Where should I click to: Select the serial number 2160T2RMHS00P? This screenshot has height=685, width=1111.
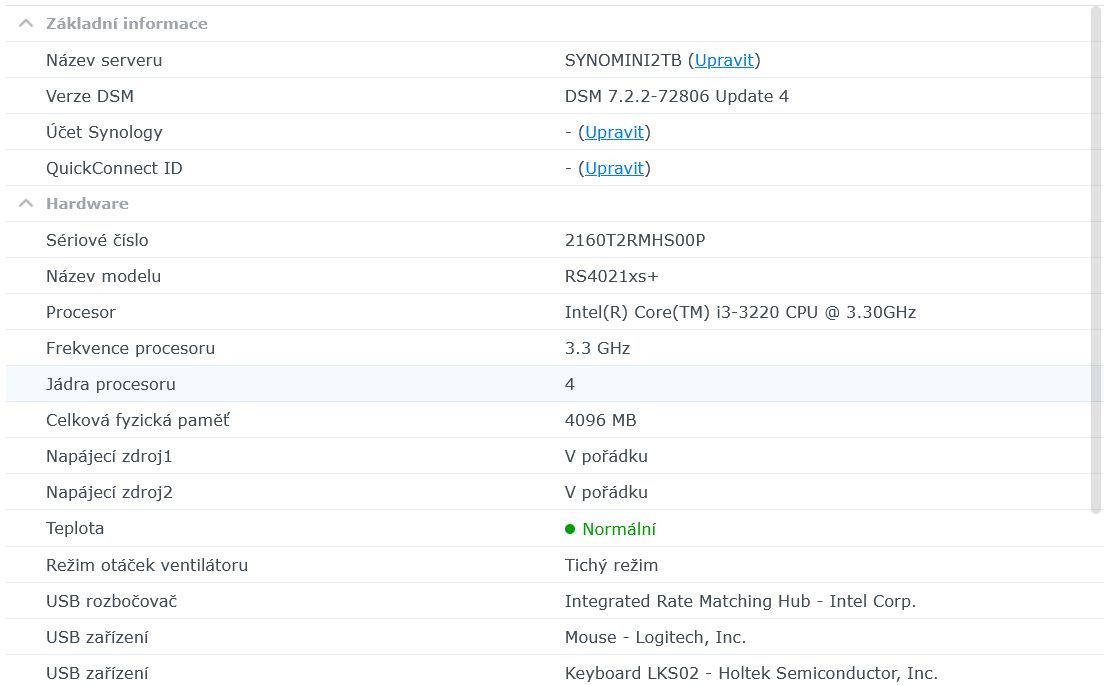(x=634, y=240)
